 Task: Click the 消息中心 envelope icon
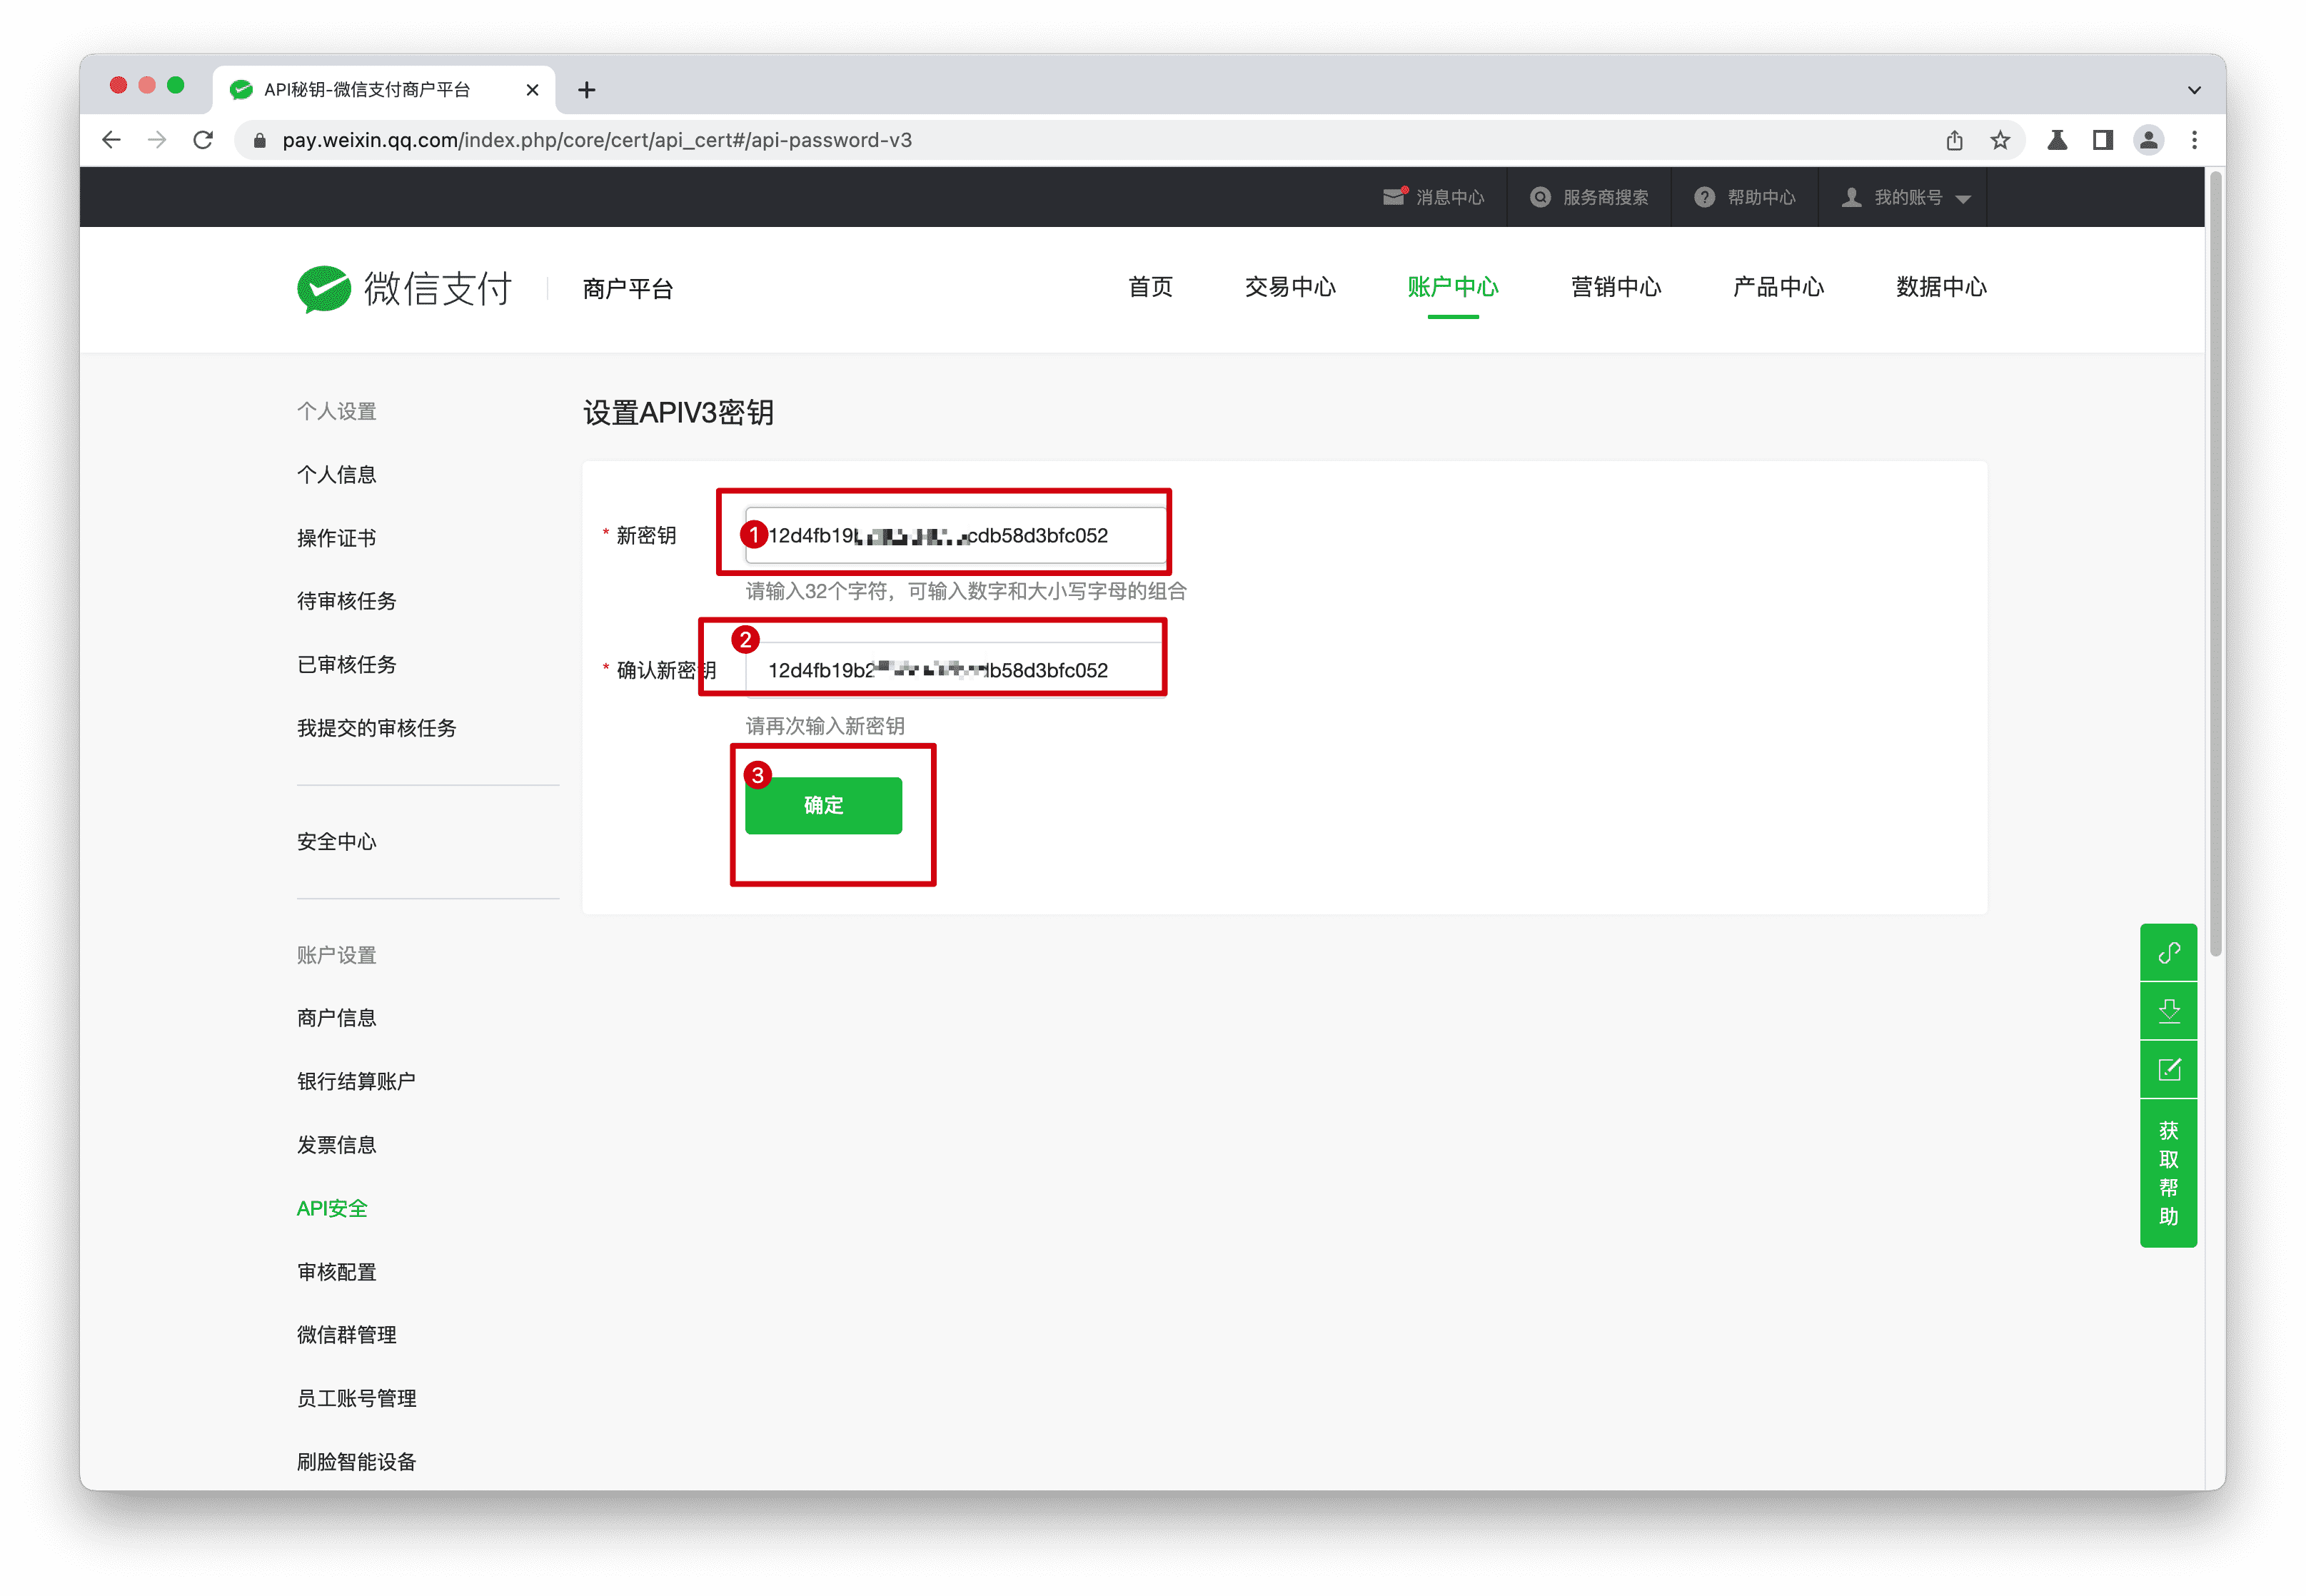point(1394,196)
